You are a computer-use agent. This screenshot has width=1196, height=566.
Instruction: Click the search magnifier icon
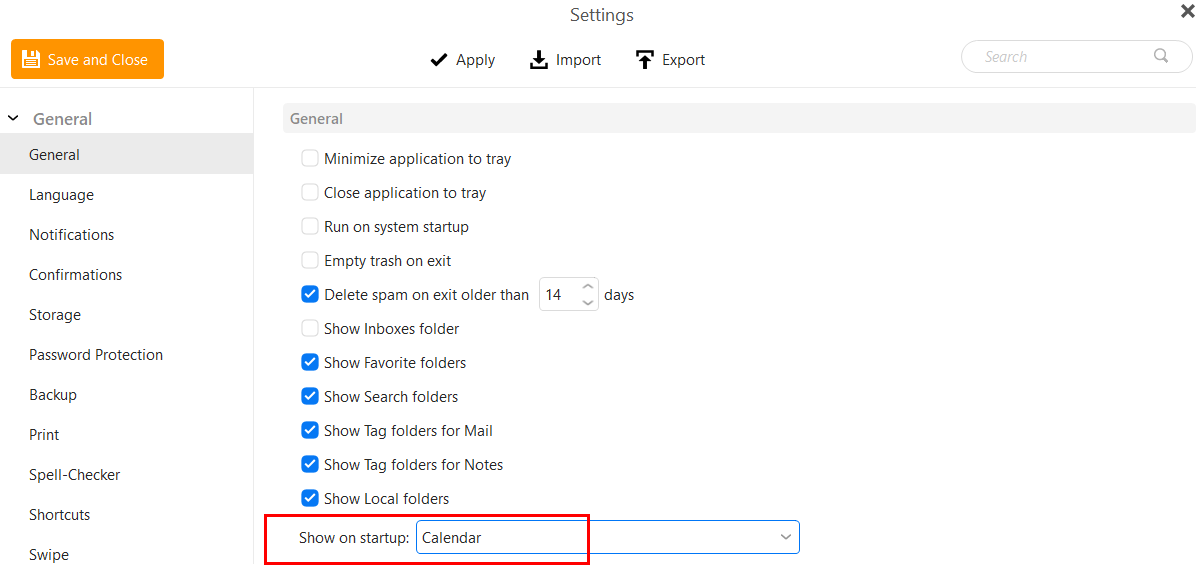(1161, 56)
